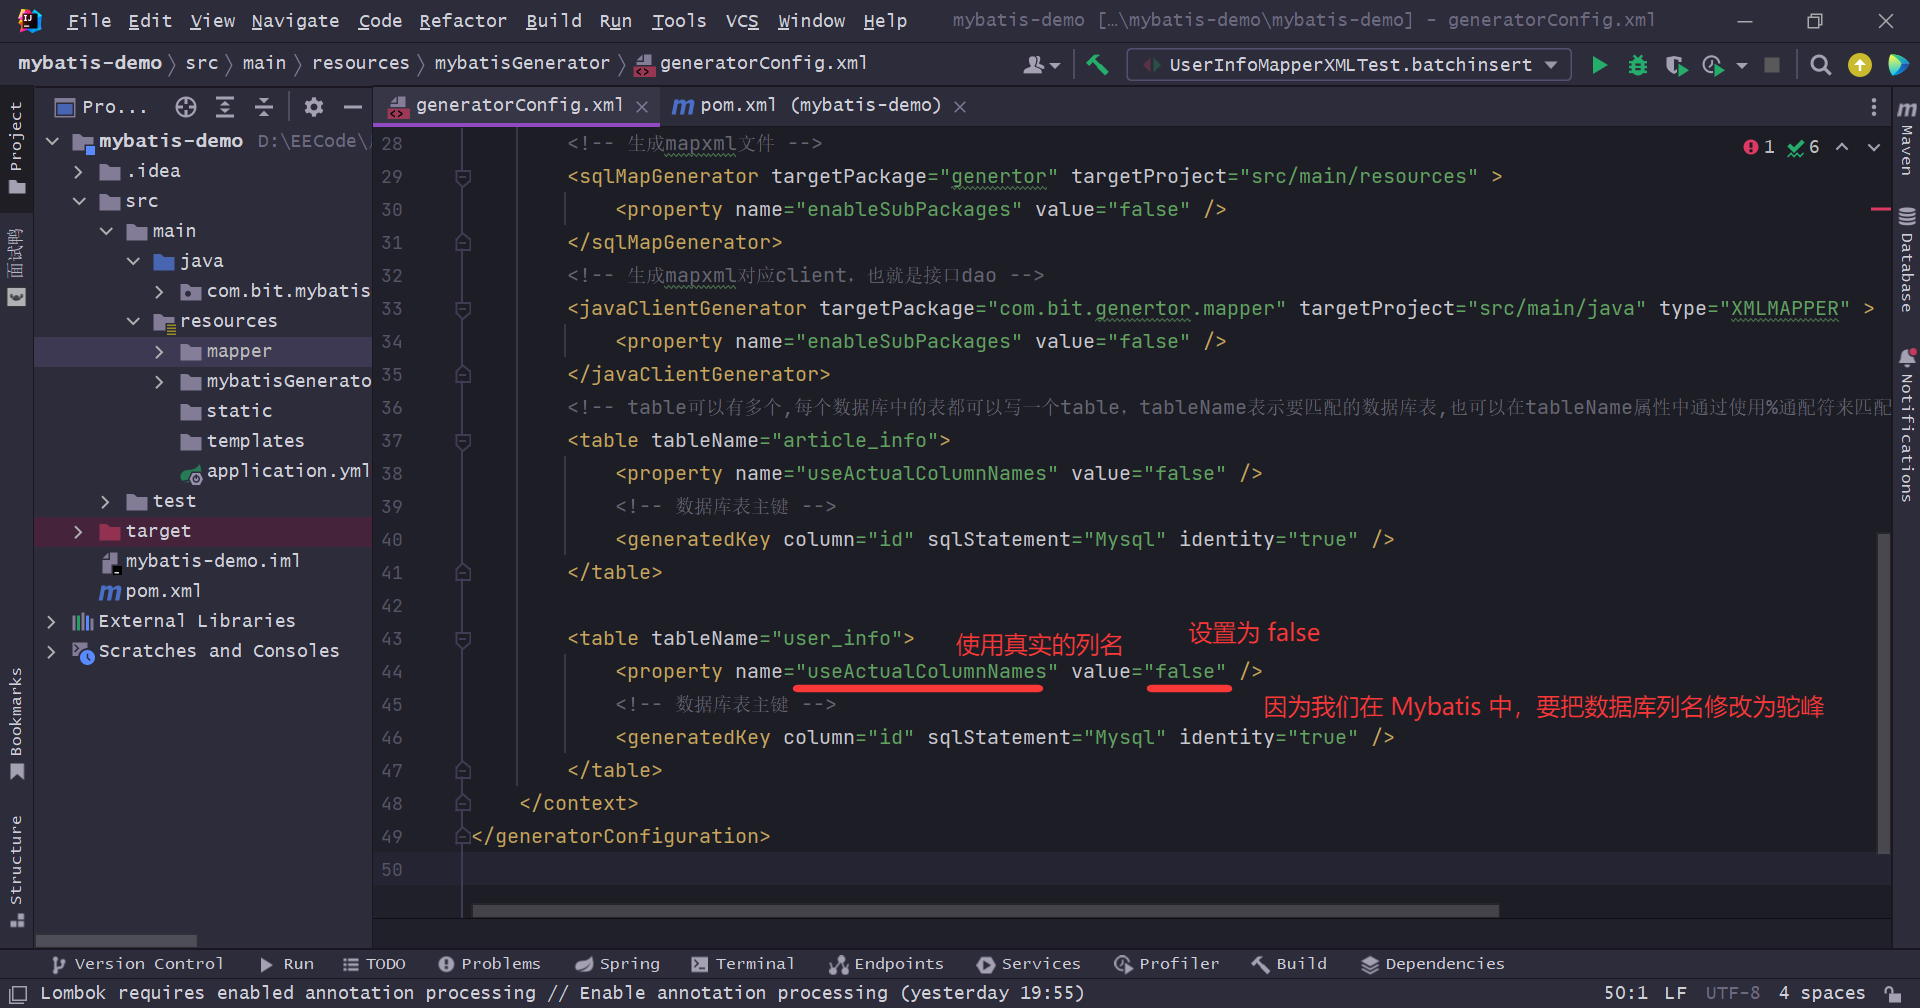Viewport: 1920px width, 1008px height.
Task: Run with Coverage icon
Action: tap(1676, 65)
